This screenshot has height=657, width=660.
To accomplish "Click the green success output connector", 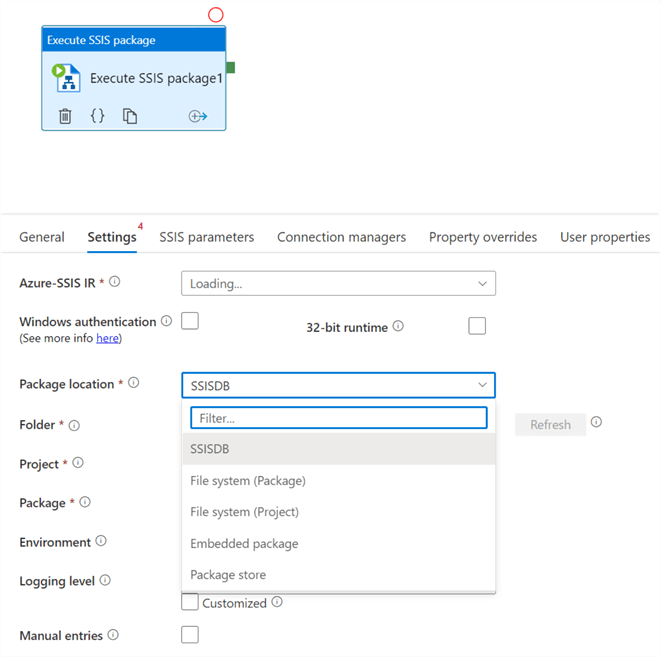I will [x=230, y=67].
